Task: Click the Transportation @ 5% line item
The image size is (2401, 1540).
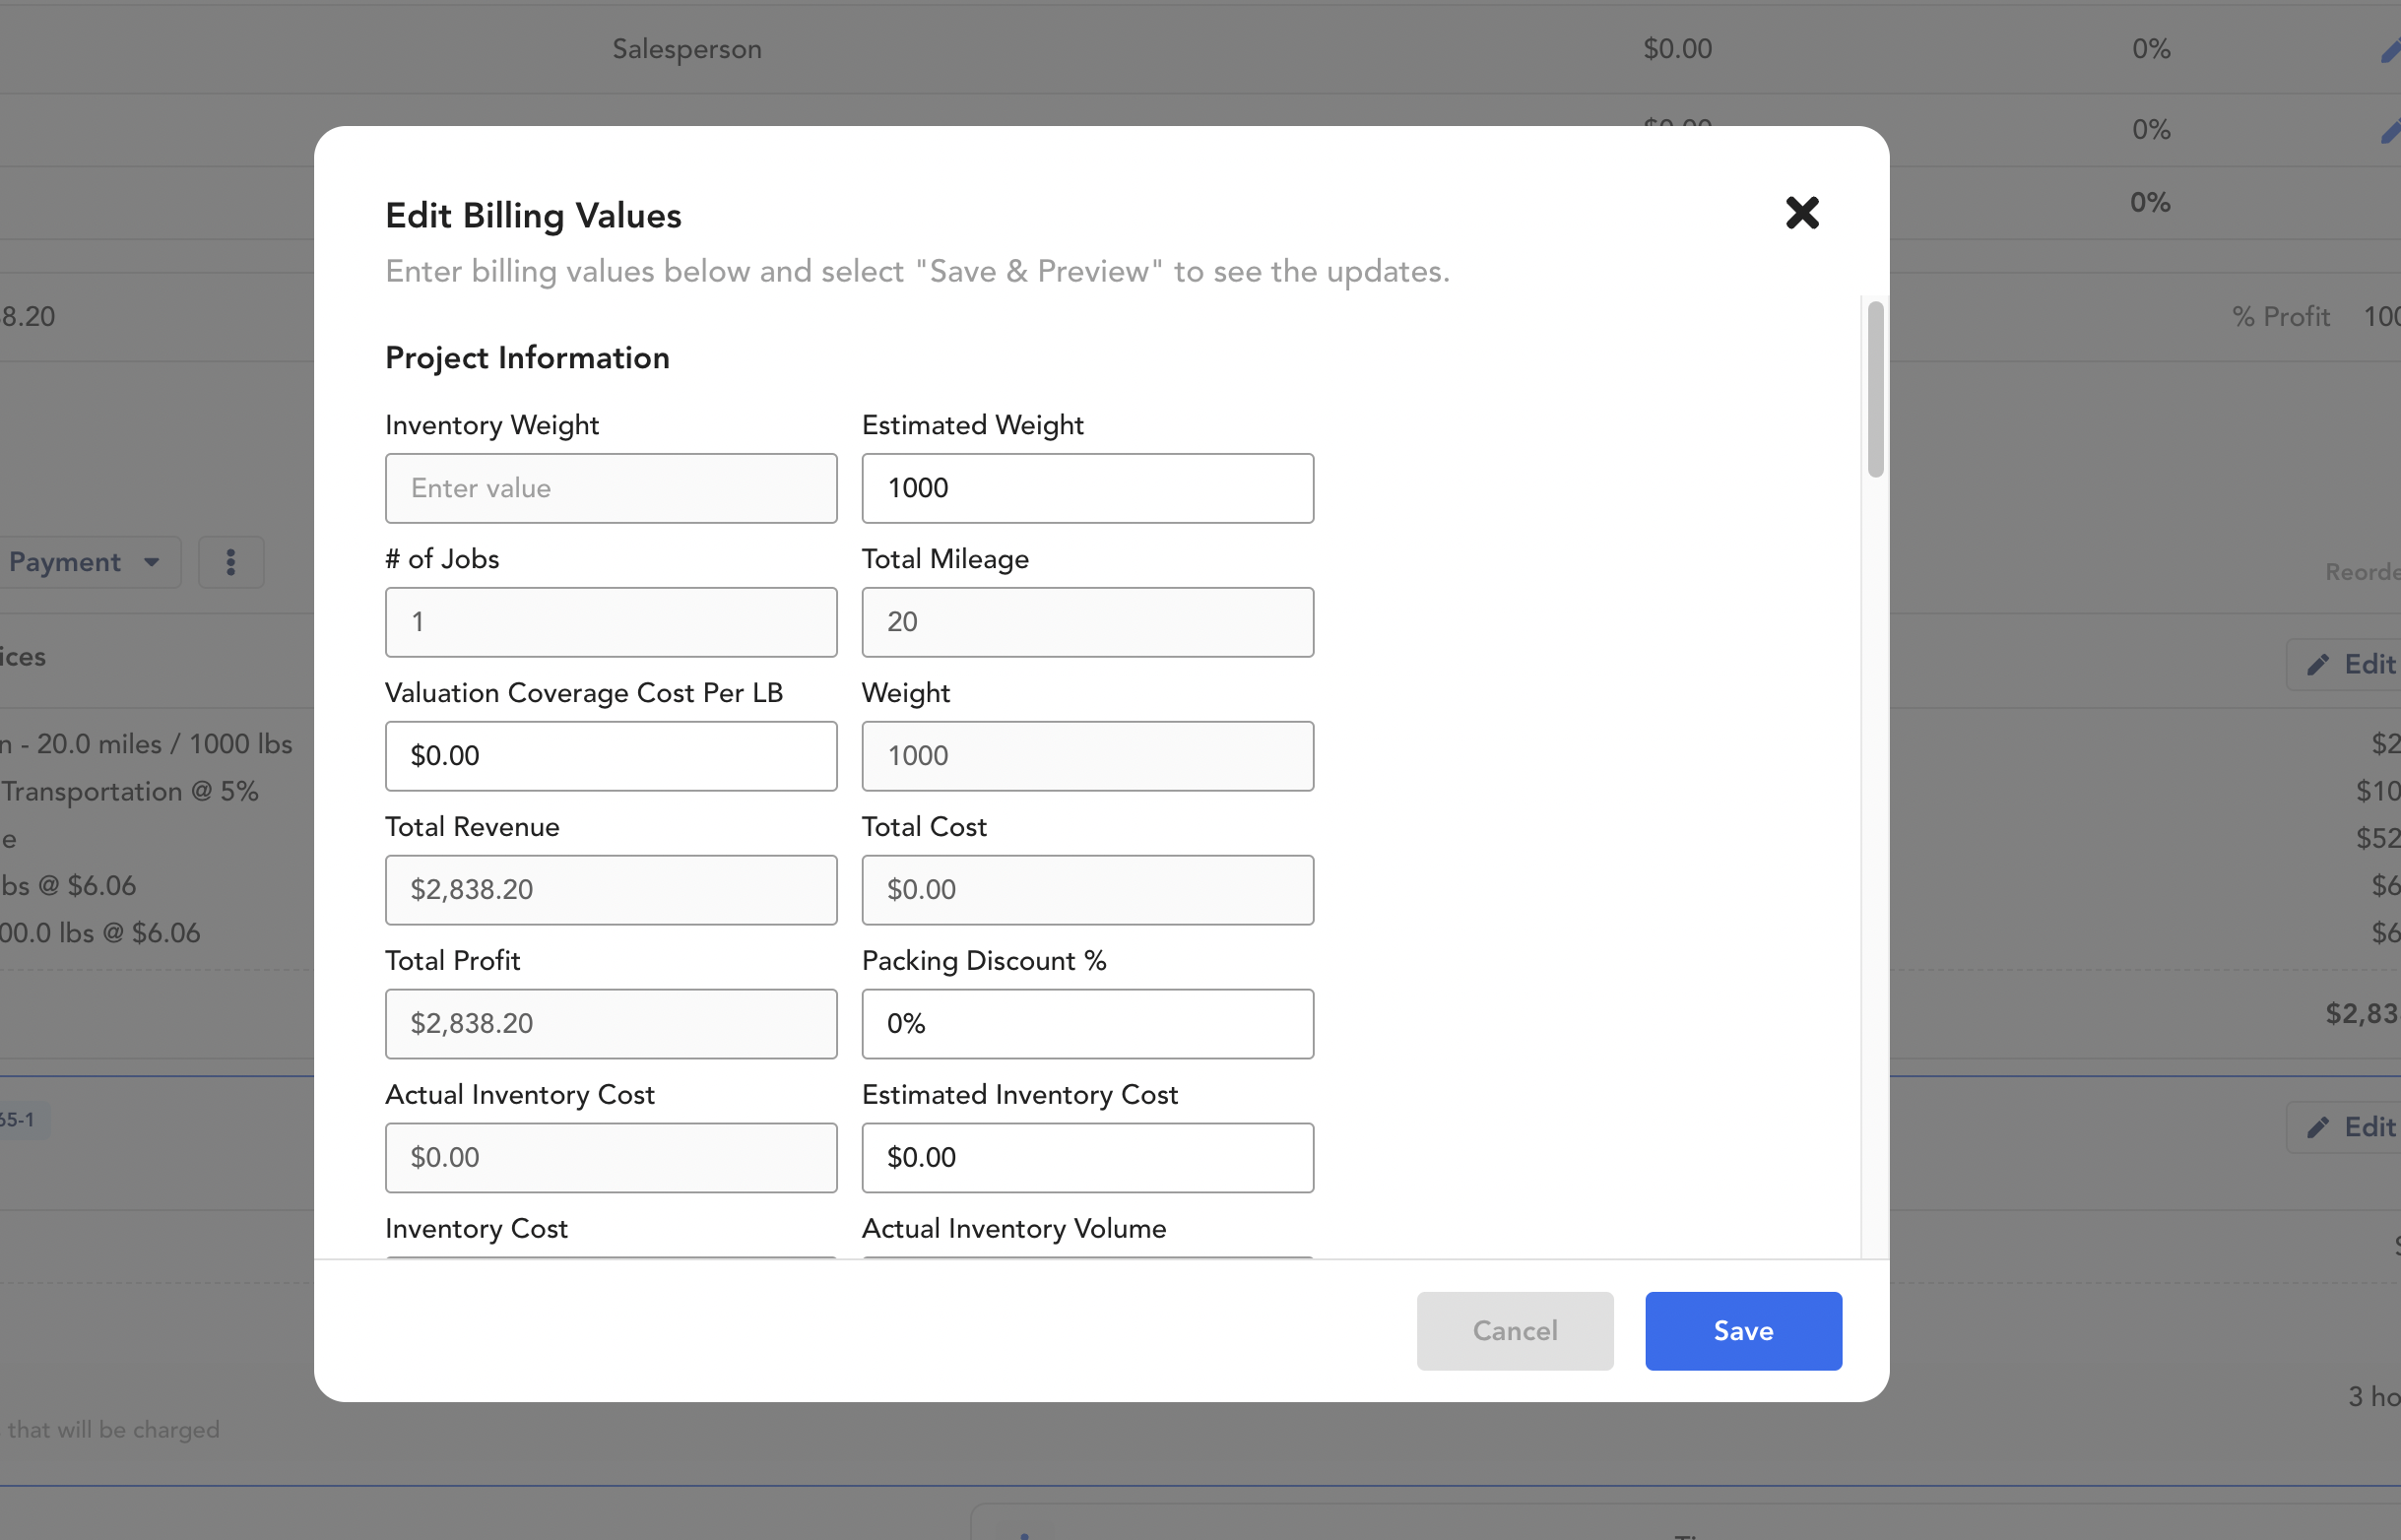Action: [130, 791]
